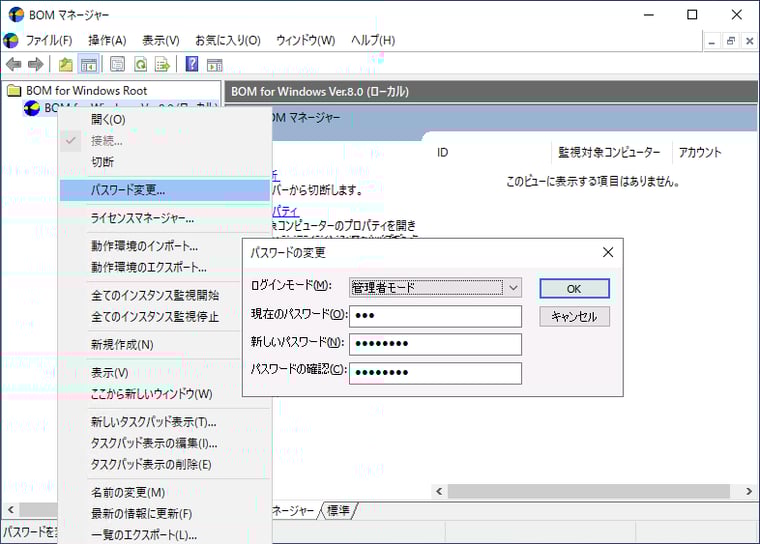Screen dimensions: 760x544
Task: Open the 操作(A) menu
Action: (x=107, y=40)
